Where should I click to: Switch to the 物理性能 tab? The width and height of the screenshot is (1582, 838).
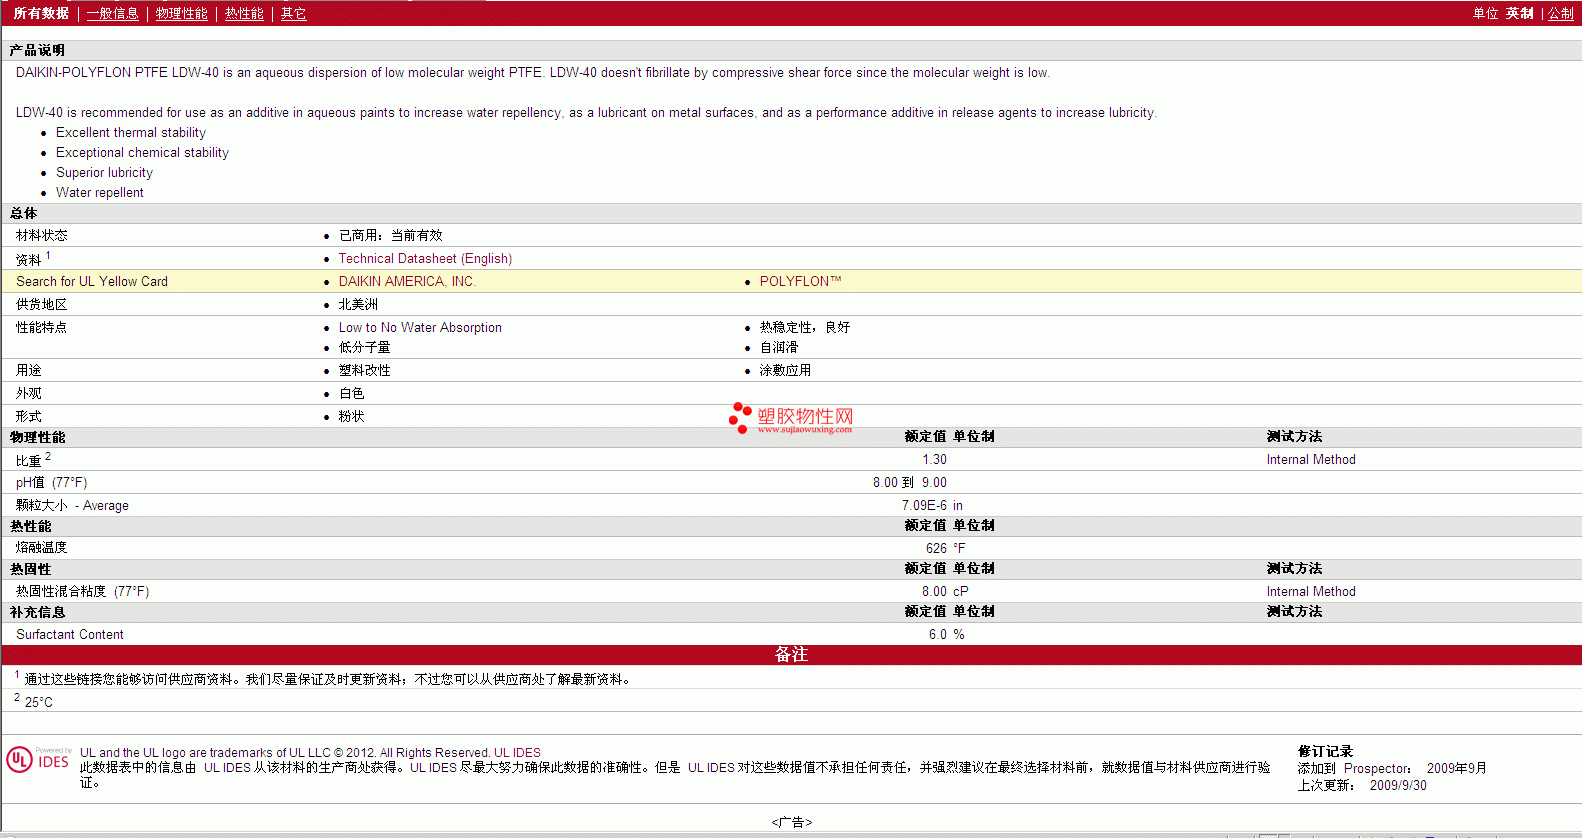click(181, 13)
